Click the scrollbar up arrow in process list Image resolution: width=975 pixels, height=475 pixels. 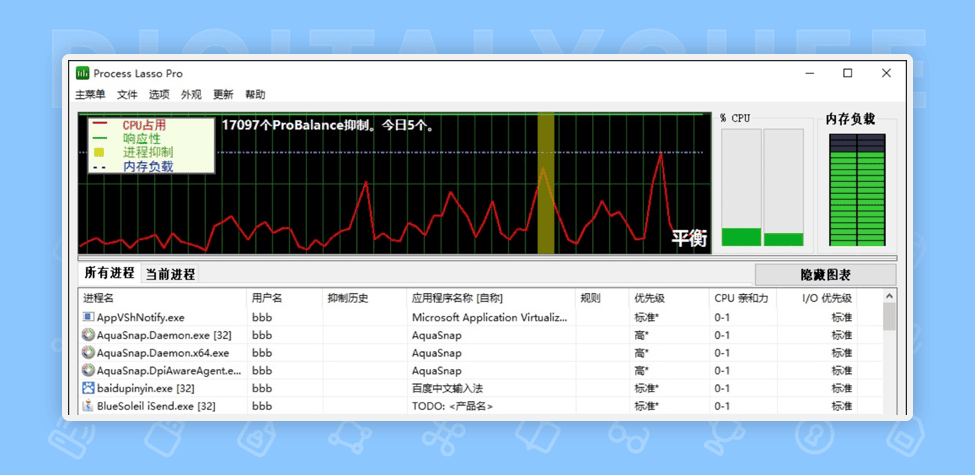[x=889, y=297]
